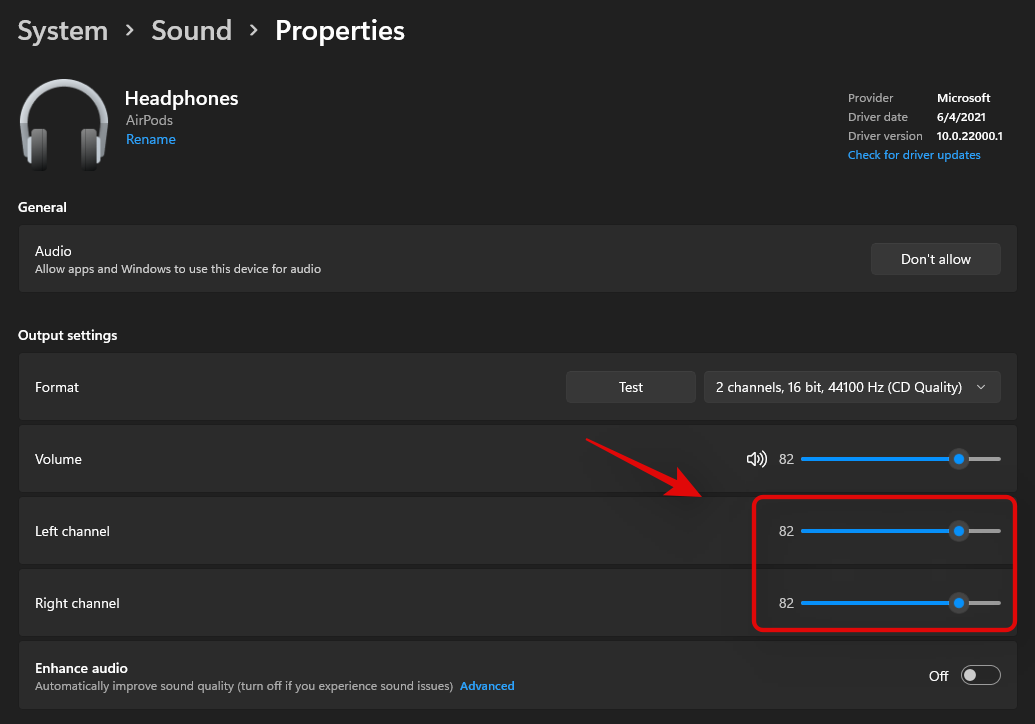Go back to Sound settings breadcrumb
1035x724 pixels.
[191, 30]
